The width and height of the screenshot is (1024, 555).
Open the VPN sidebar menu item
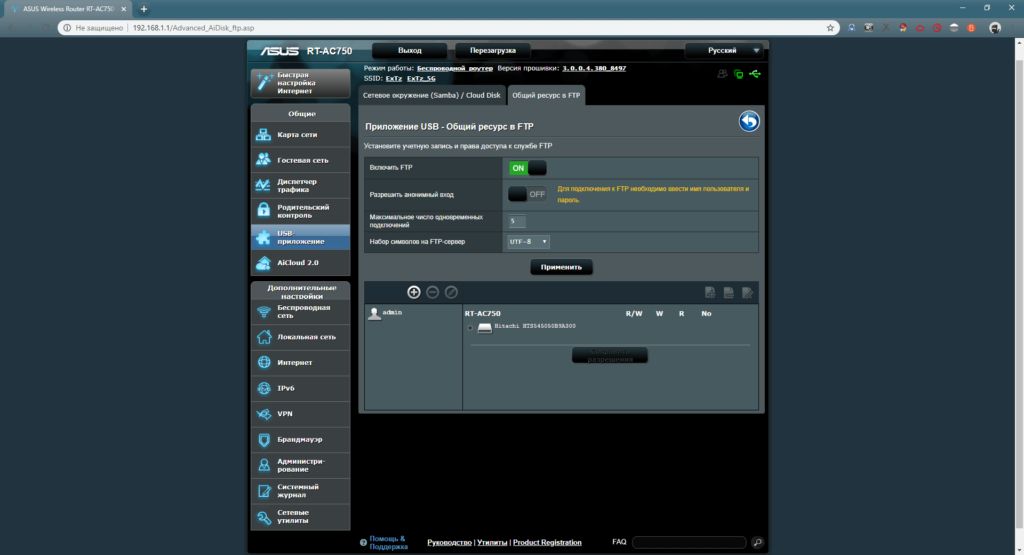(300, 413)
